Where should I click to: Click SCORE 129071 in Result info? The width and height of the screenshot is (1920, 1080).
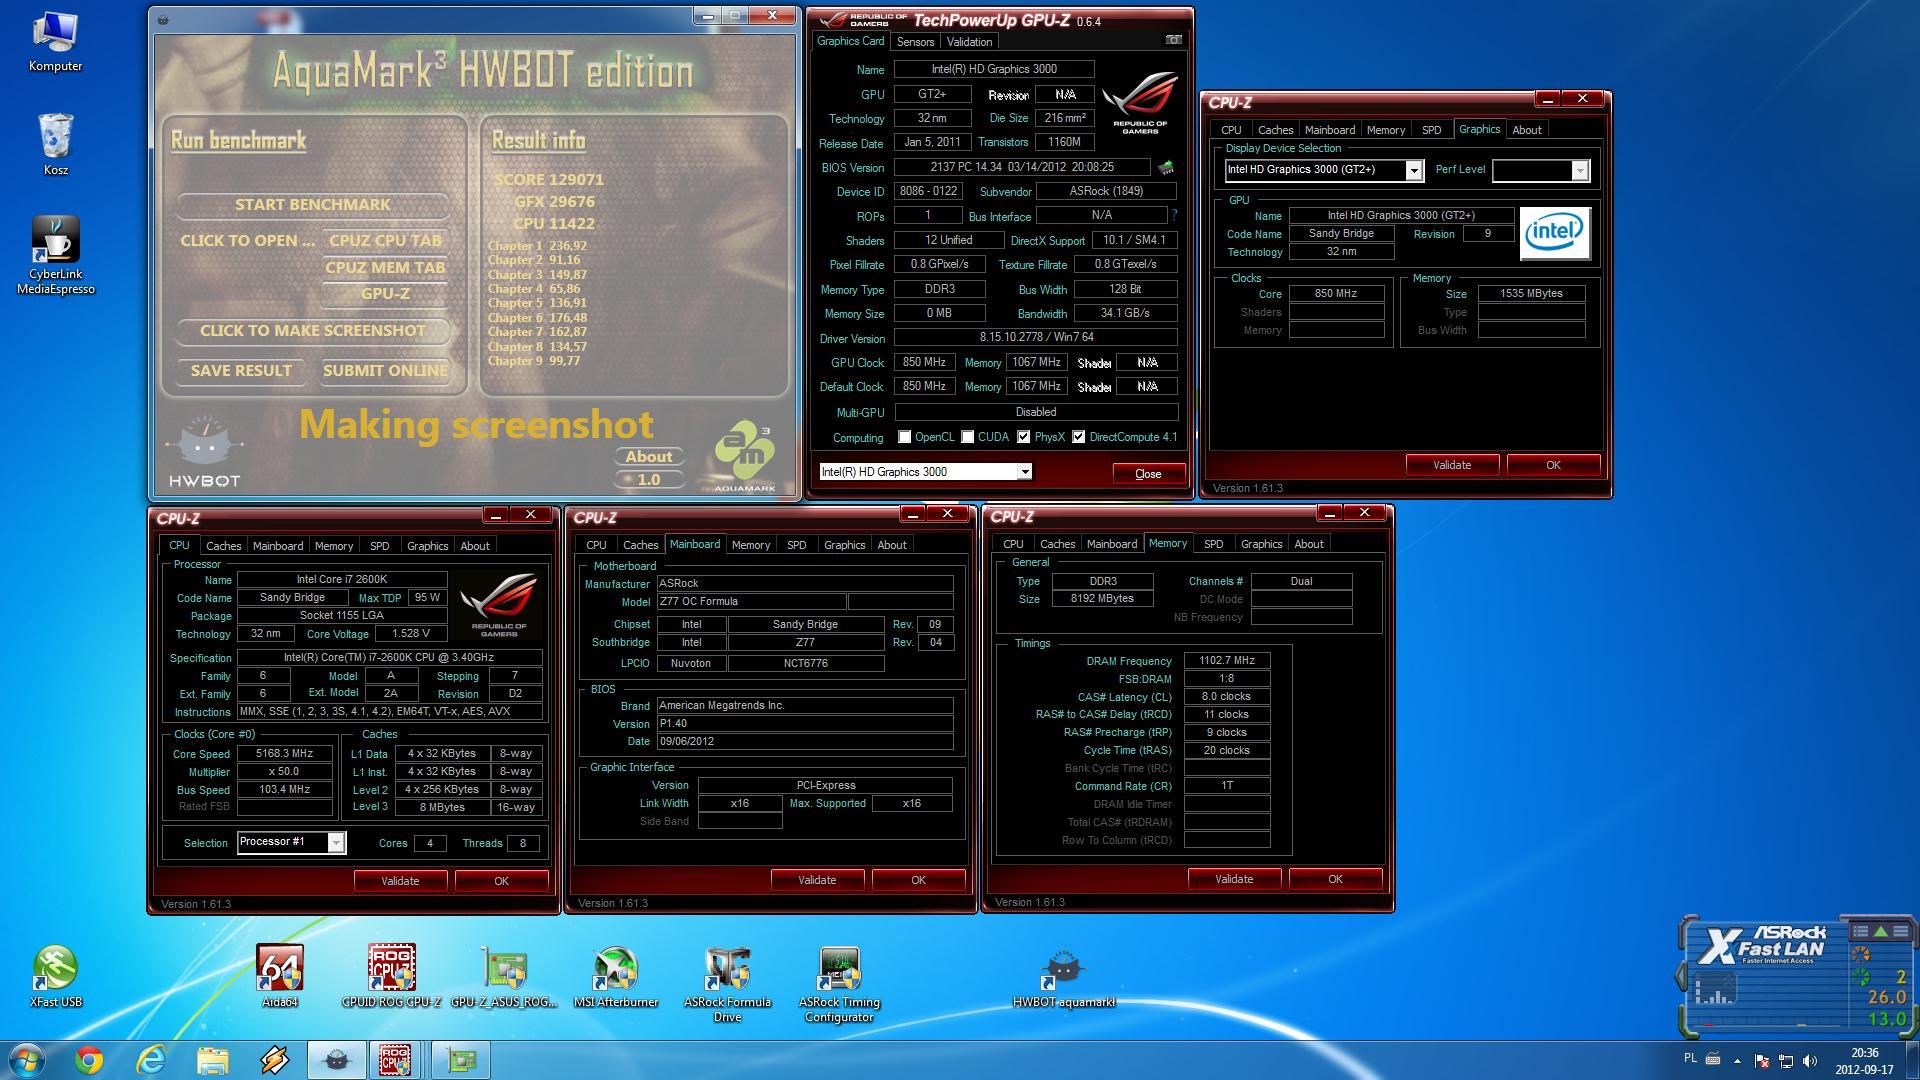point(549,180)
